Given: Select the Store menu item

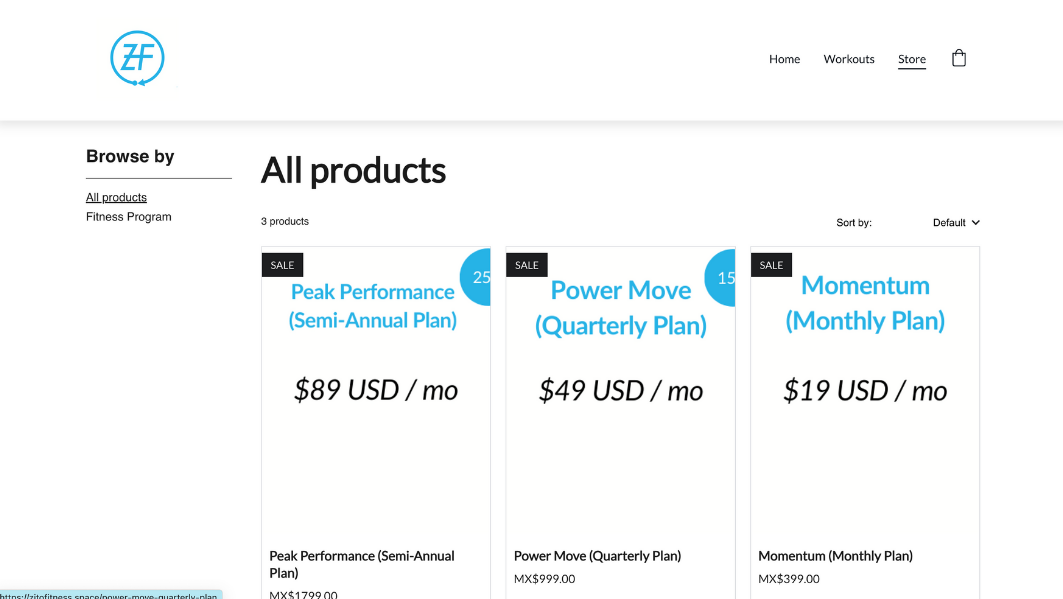Looking at the screenshot, I should [911, 59].
